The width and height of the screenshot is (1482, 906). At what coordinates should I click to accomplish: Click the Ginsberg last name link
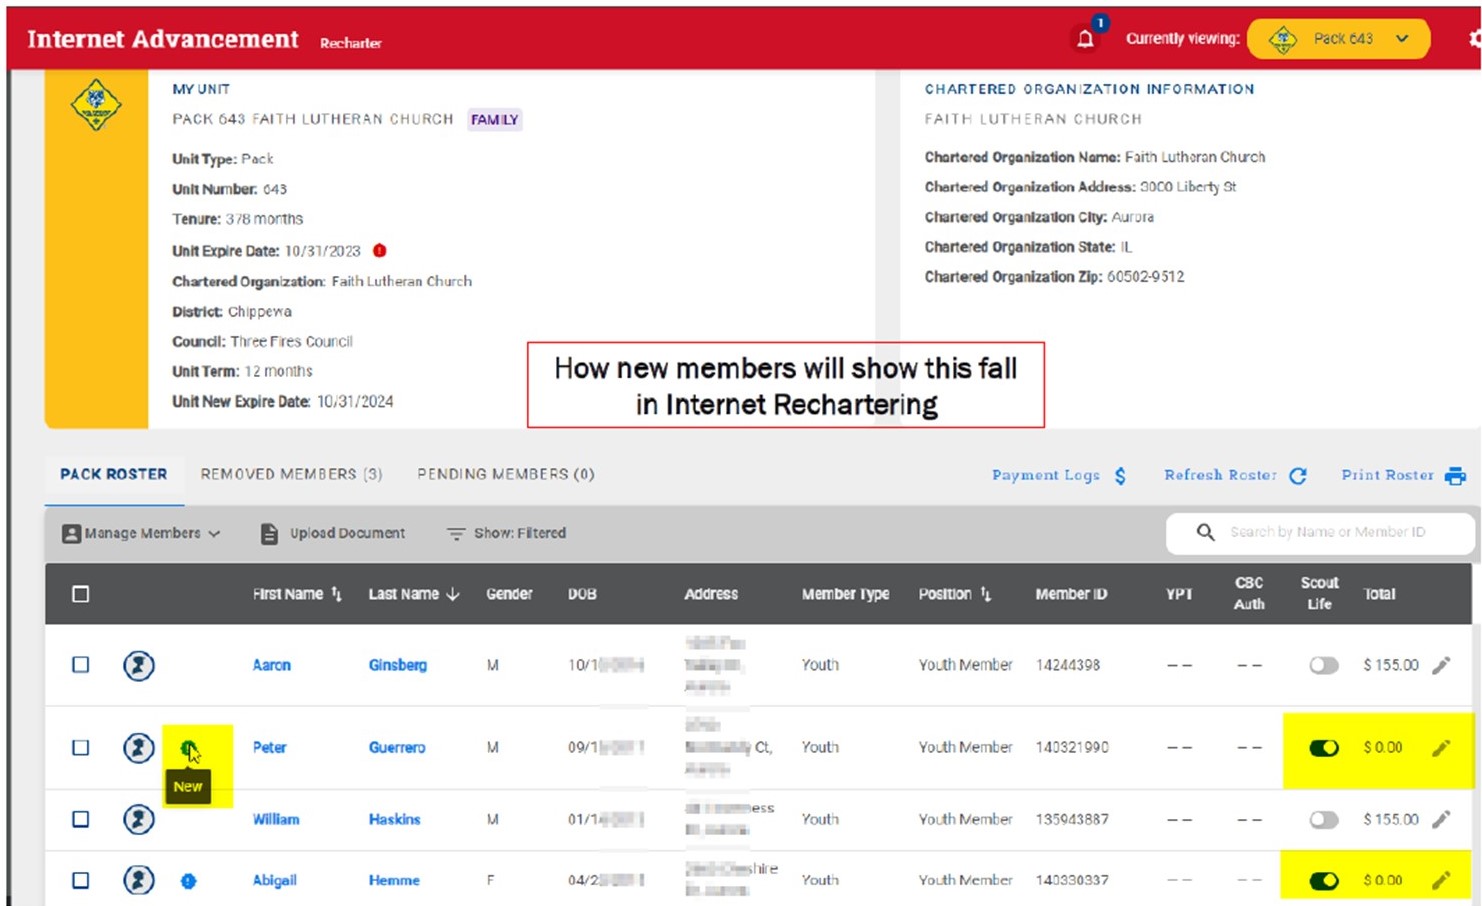397,665
